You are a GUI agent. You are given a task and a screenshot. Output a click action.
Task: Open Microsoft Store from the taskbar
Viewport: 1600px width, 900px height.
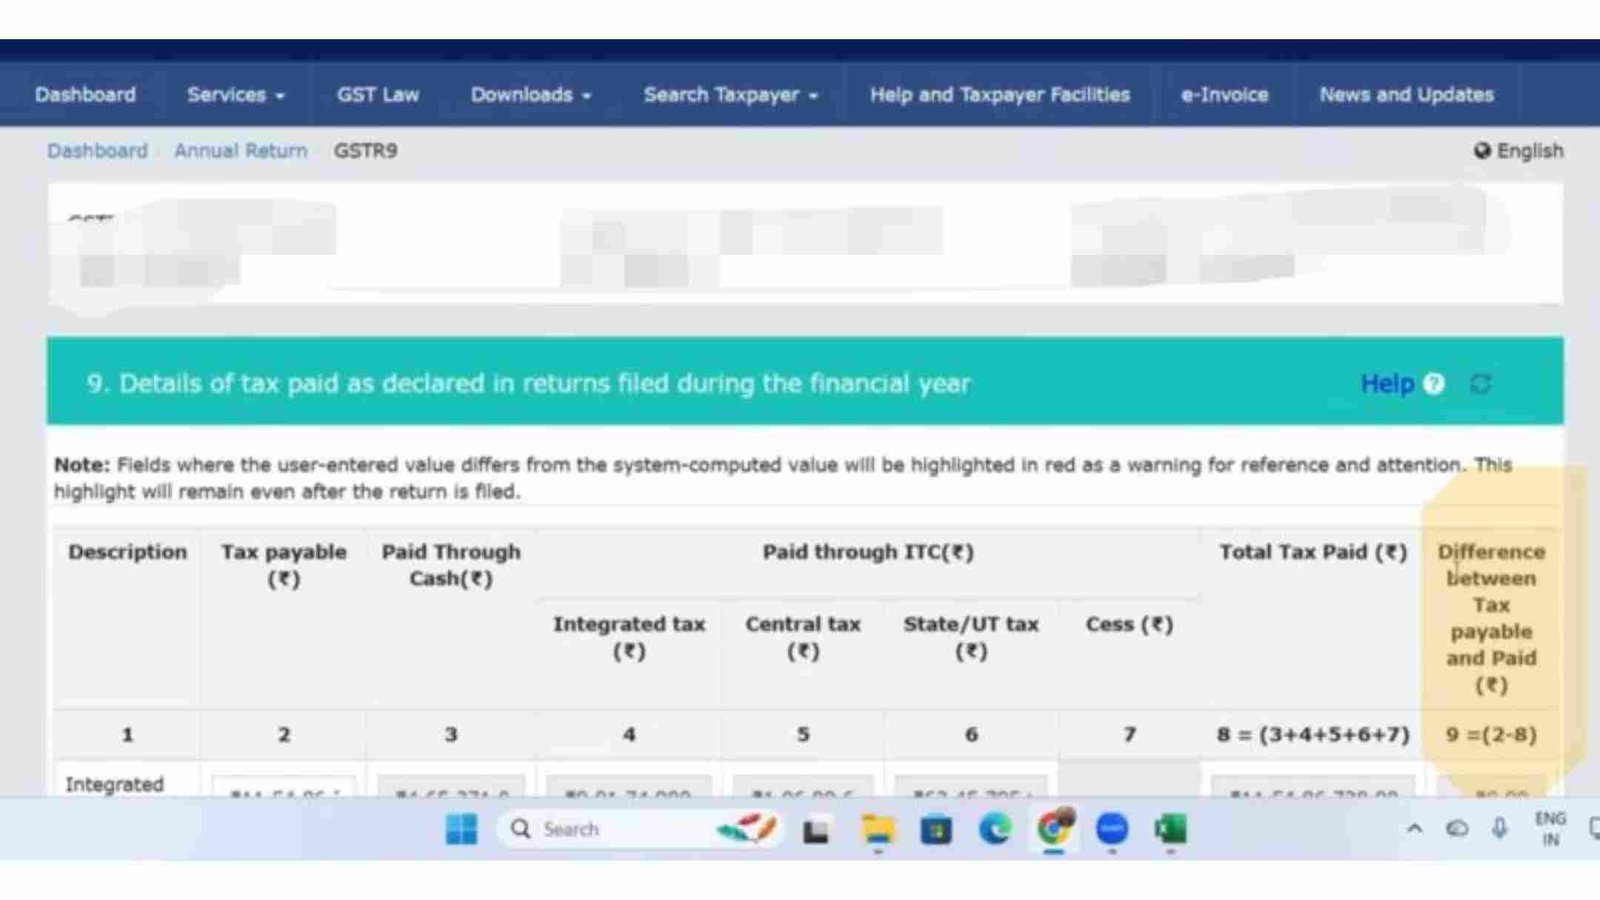pyautogui.click(x=936, y=829)
